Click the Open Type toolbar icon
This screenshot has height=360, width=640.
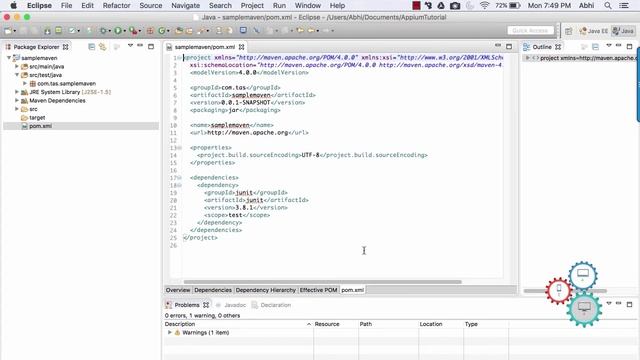179,31
